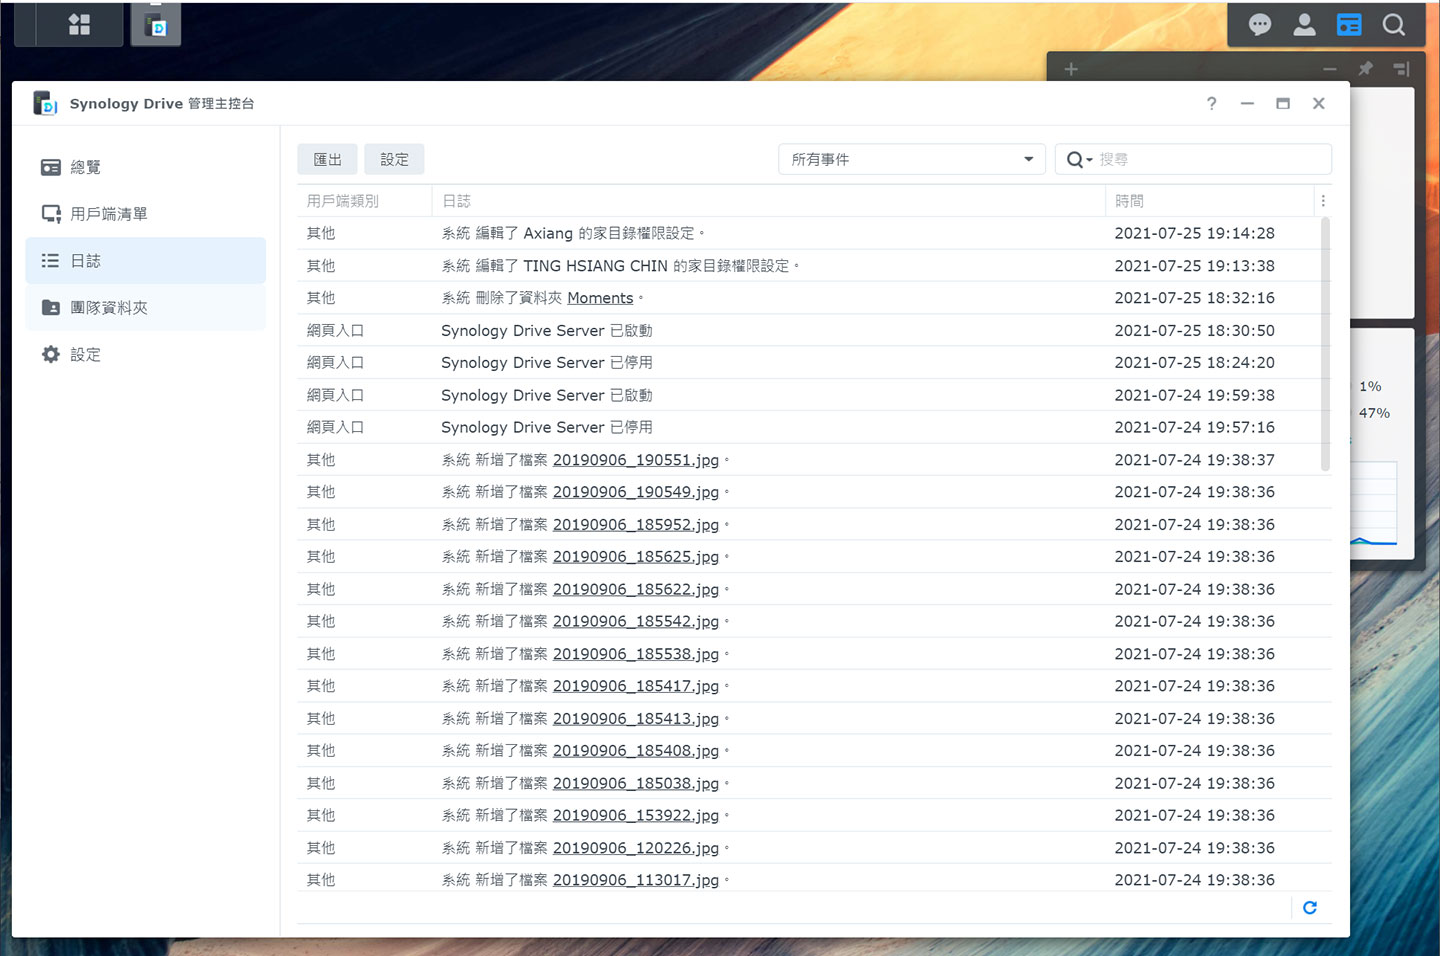Open the notifications chat bubble icon

click(1260, 25)
